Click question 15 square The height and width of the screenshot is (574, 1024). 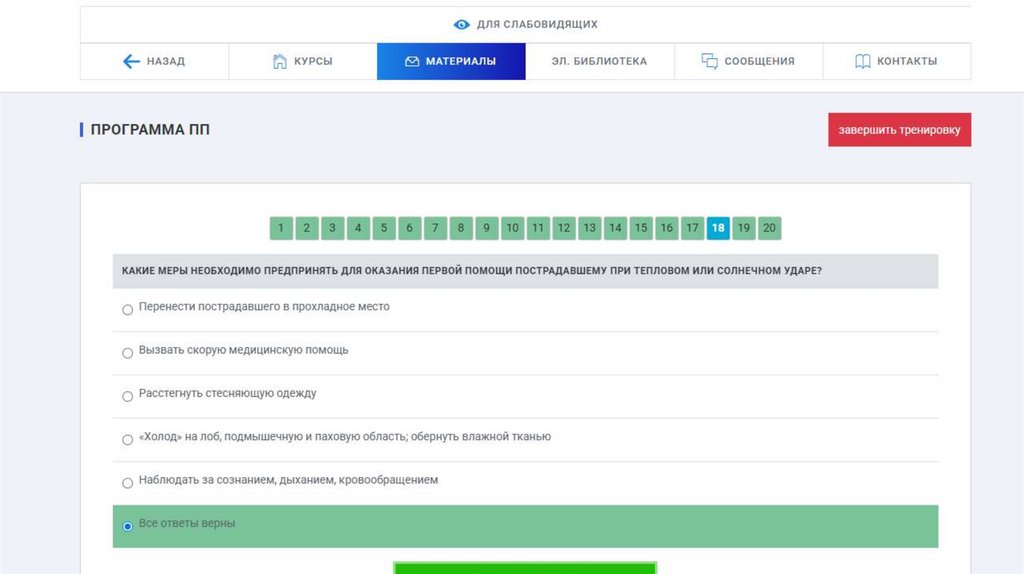tap(641, 228)
